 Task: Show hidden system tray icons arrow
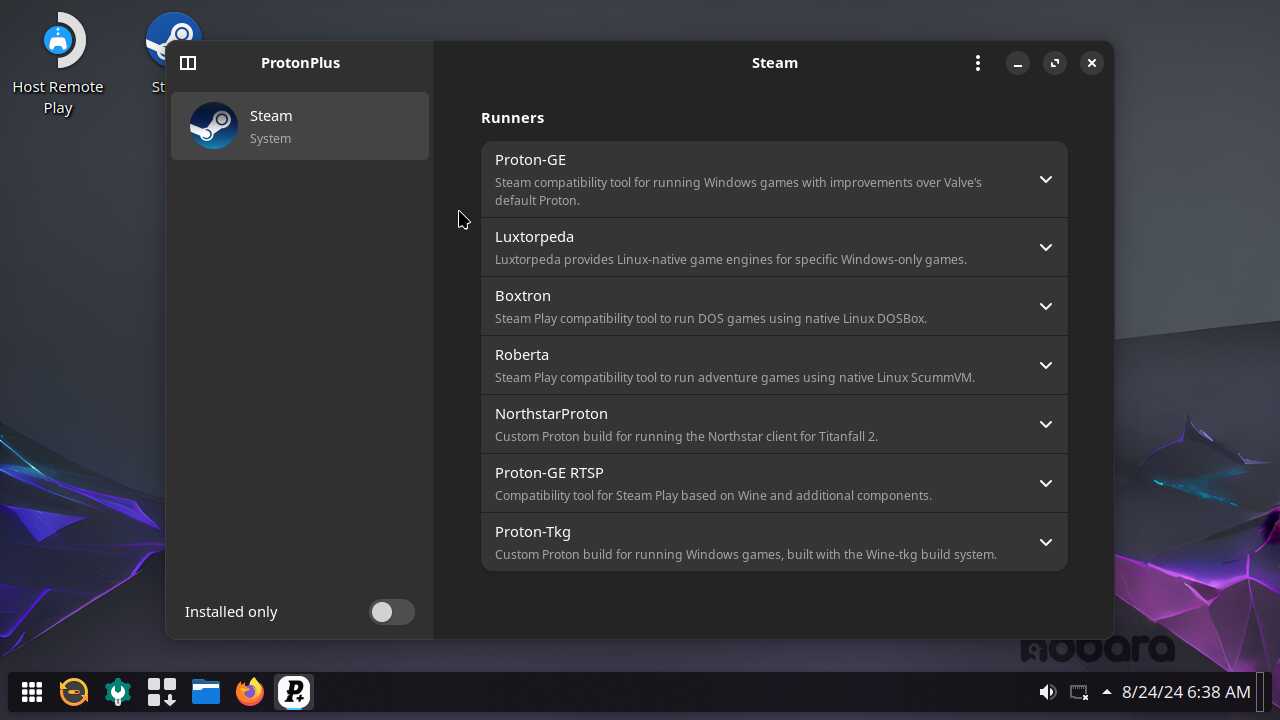coord(1106,692)
